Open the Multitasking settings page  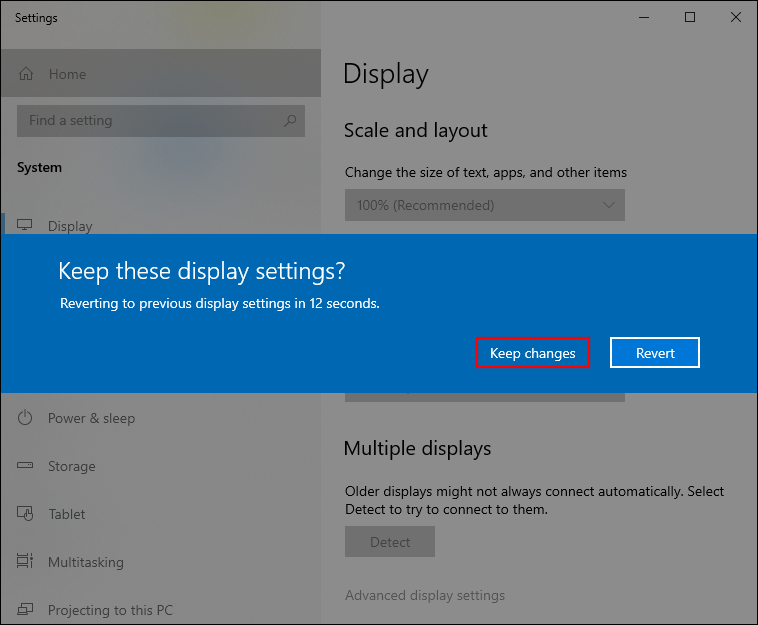86,562
